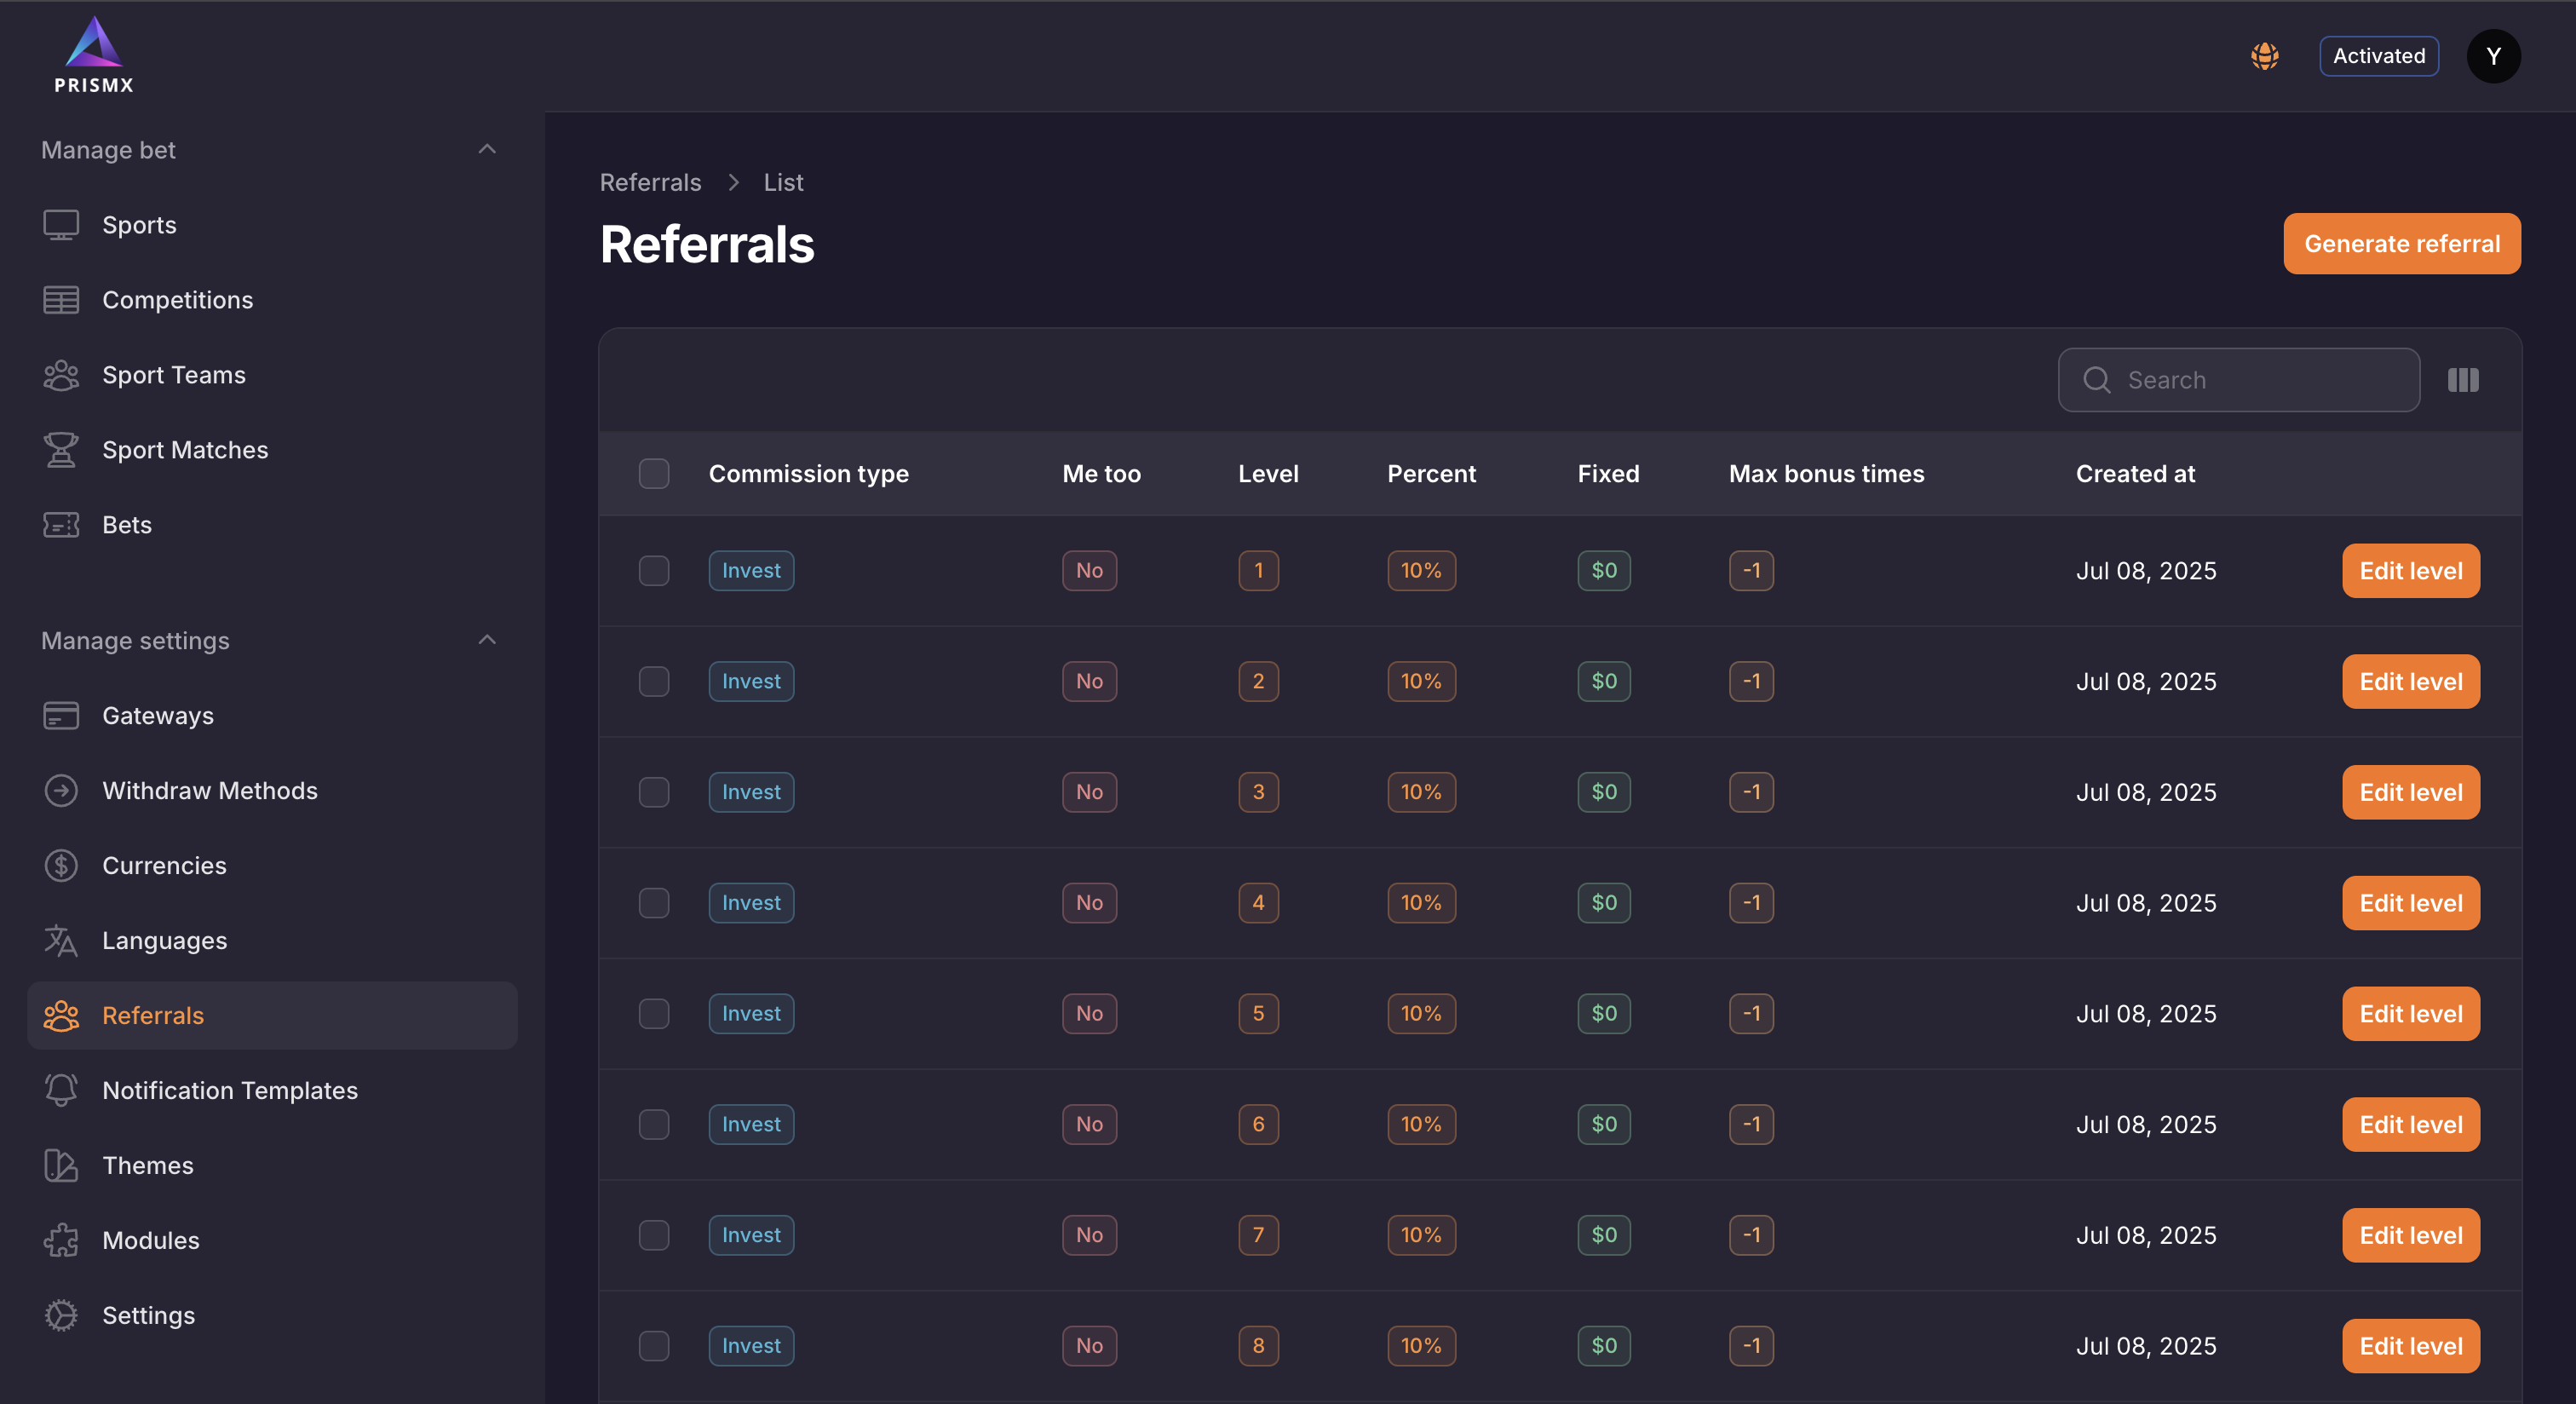Click the globe language icon in header
The image size is (2576, 1404).
pyautogui.click(x=2264, y=56)
